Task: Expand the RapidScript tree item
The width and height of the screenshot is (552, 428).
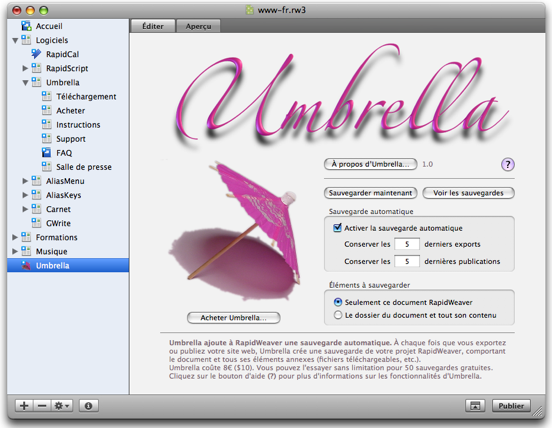Action: [x=25, y=68]
